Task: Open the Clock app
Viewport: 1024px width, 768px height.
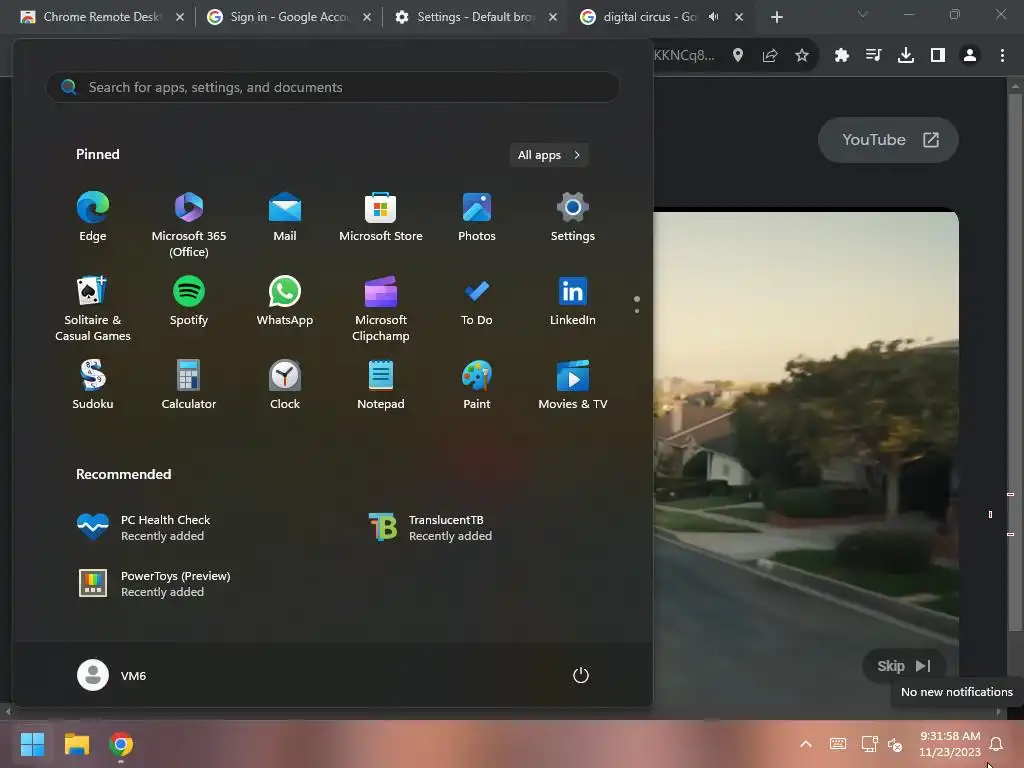Action: pos(285,385)
